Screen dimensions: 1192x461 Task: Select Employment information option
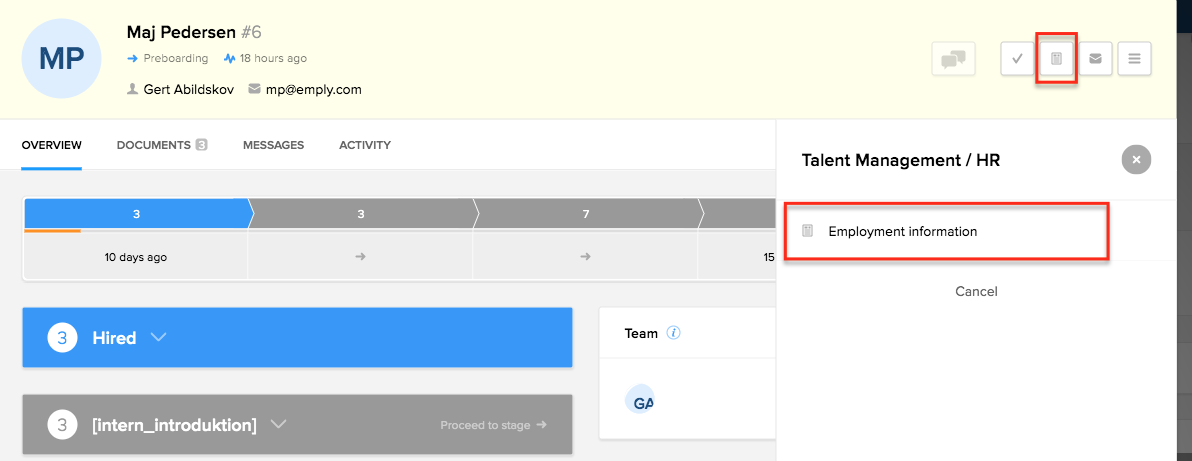coord(902,231)
